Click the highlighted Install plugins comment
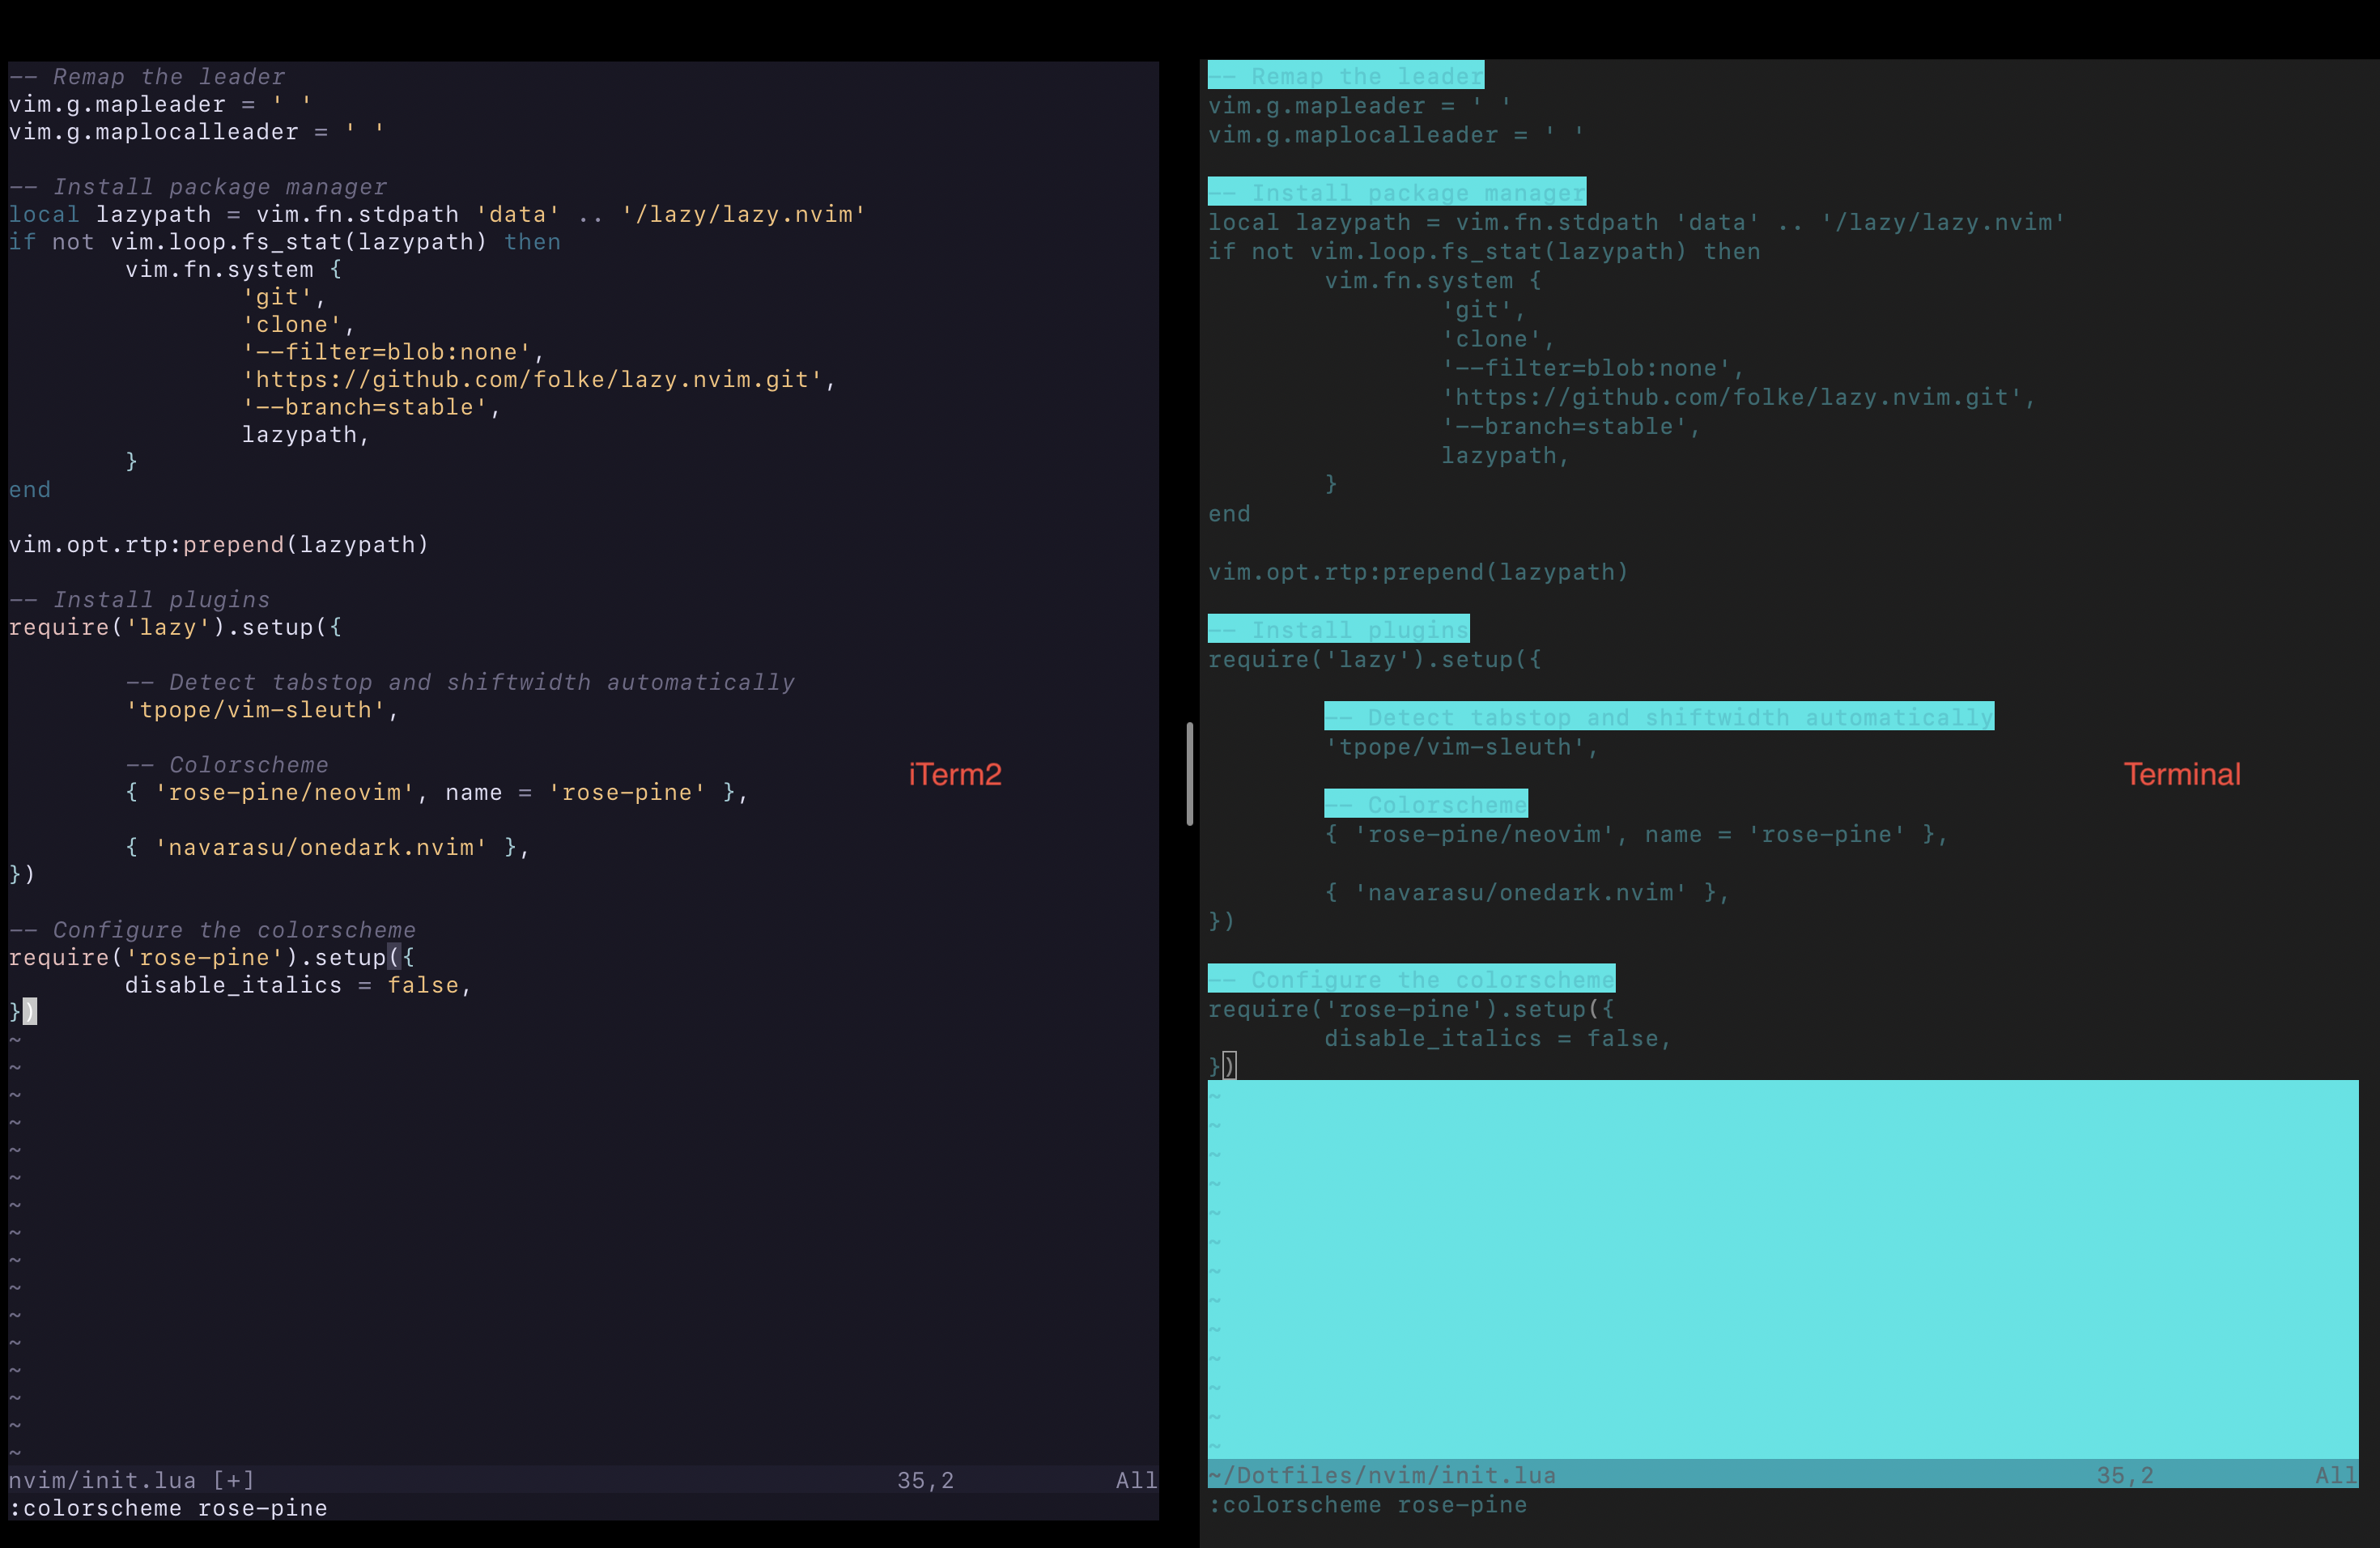The image size is (2380, 1548). (1338, 628)
